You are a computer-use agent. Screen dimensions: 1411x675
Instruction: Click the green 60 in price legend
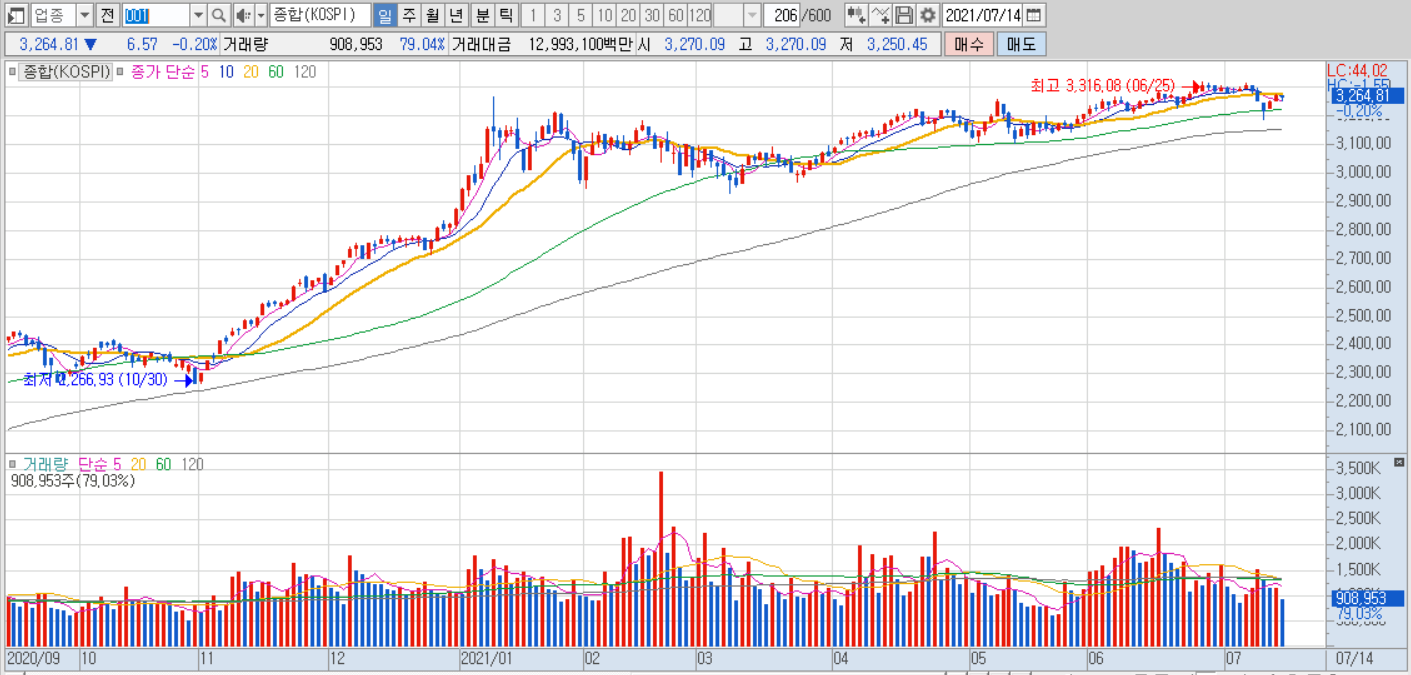[275, 72]
